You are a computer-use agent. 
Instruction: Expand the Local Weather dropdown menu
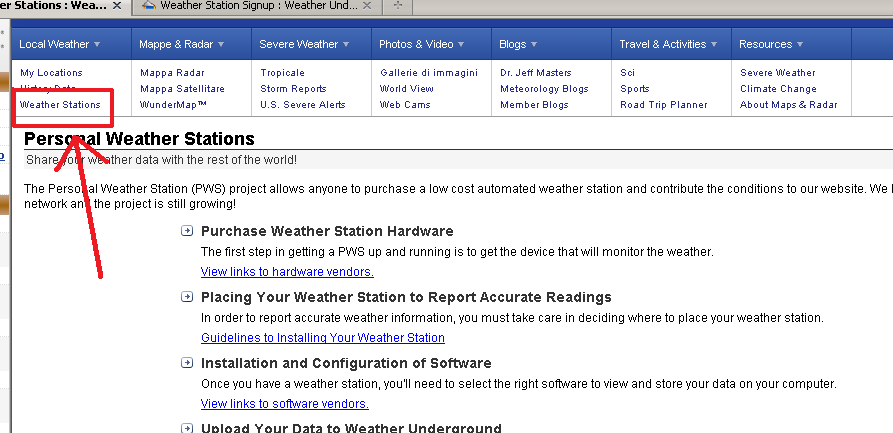(x=60, y=44)
